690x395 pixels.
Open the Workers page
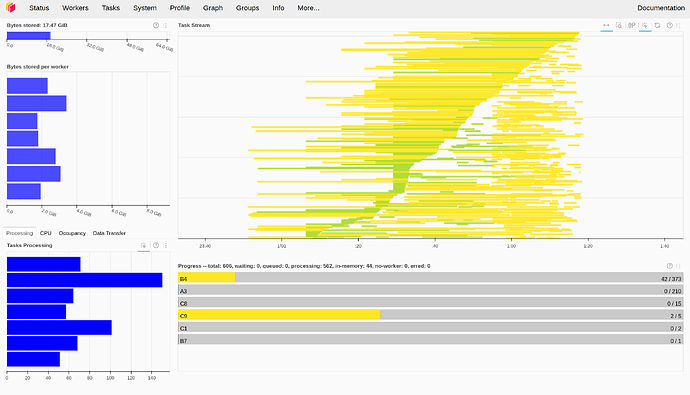point(75,8)
